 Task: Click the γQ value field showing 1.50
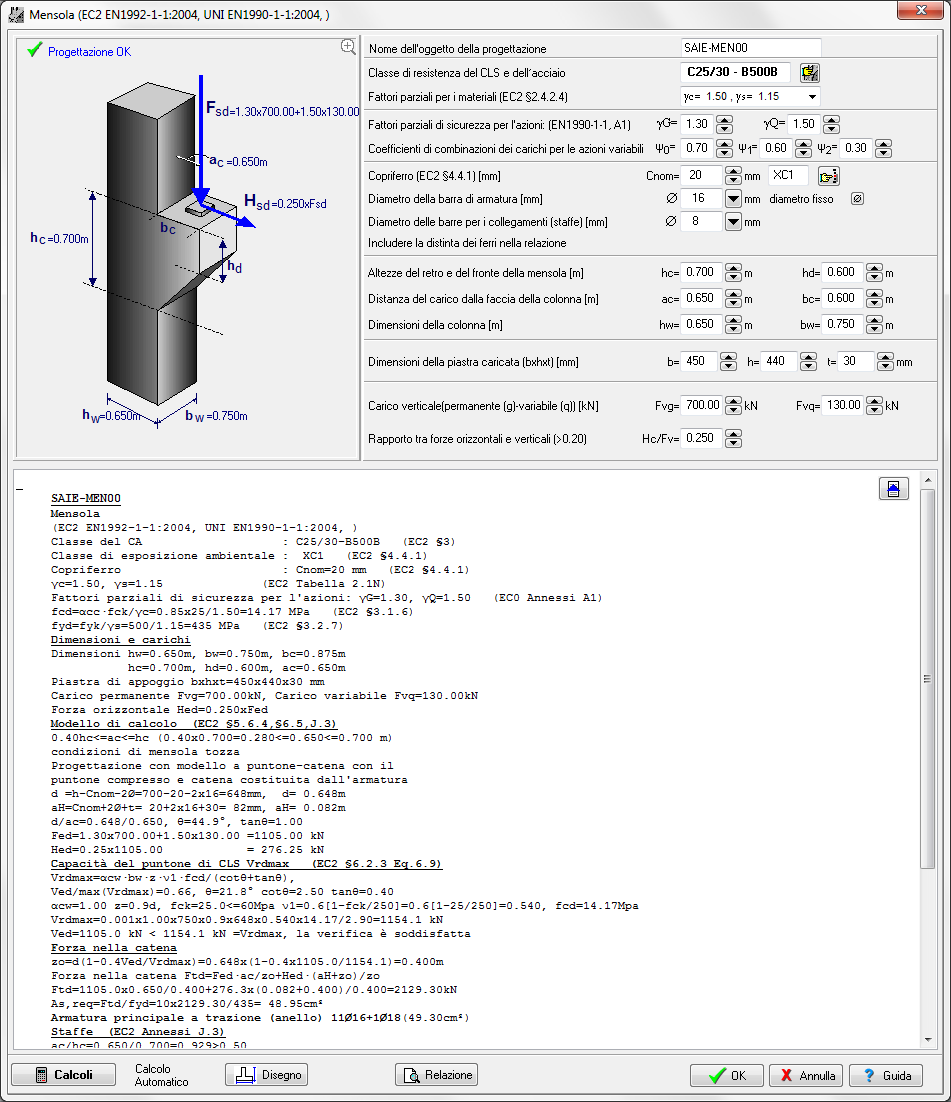(805, 124)
